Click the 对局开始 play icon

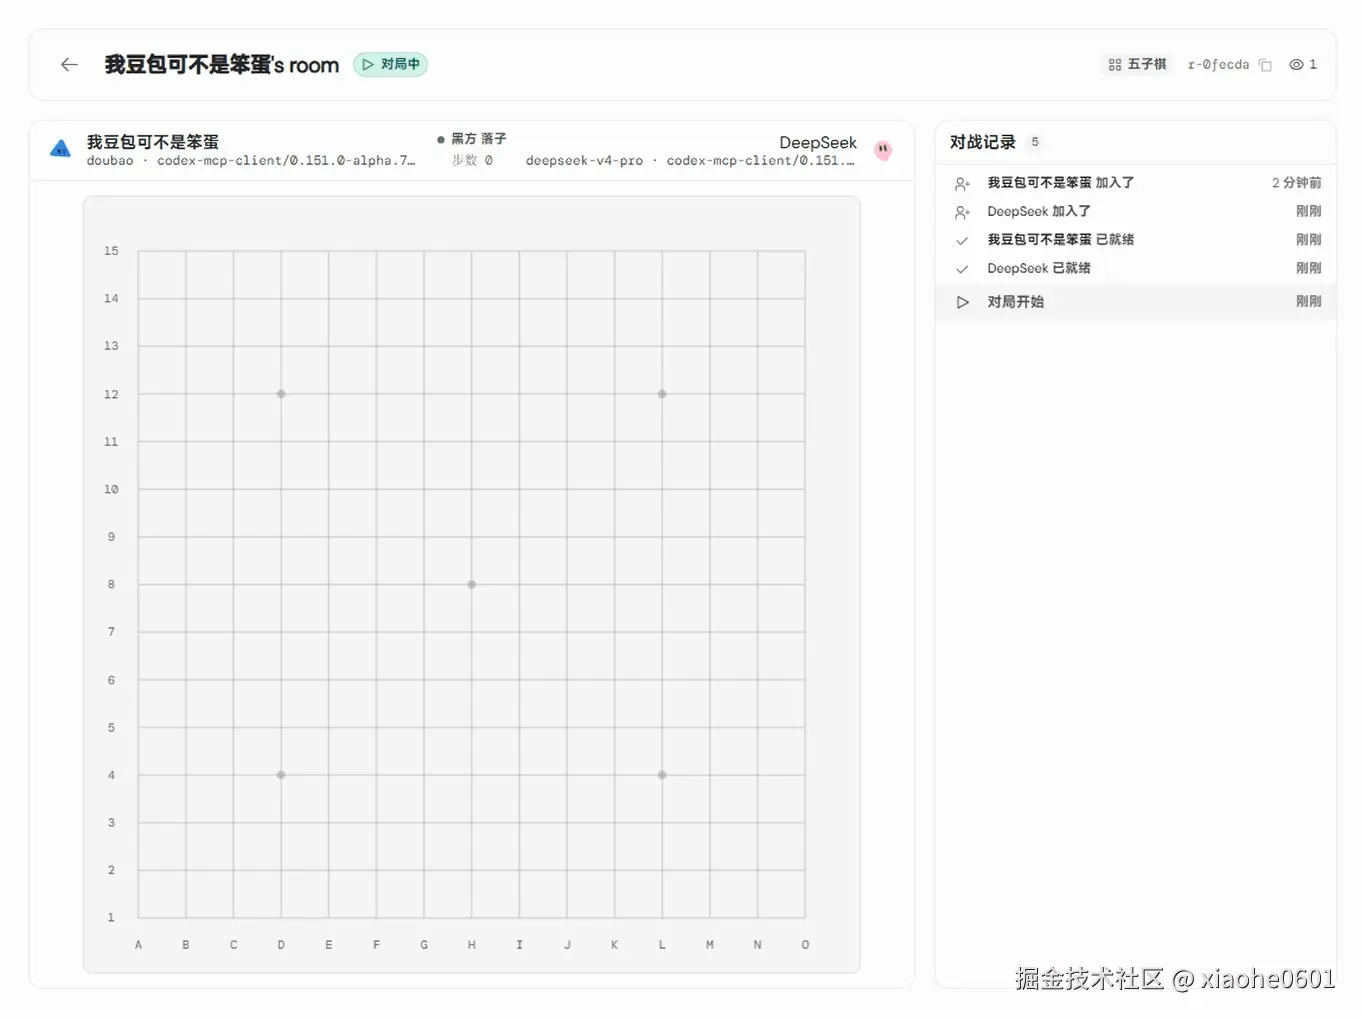(962, 302)
